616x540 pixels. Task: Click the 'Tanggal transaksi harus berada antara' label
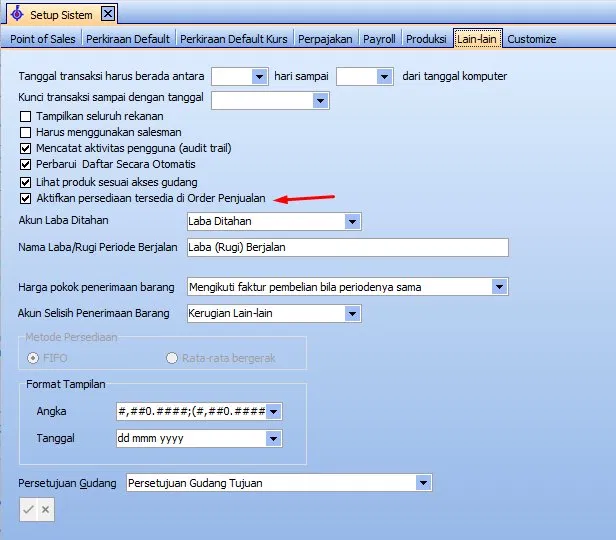(x=111, y=76)
